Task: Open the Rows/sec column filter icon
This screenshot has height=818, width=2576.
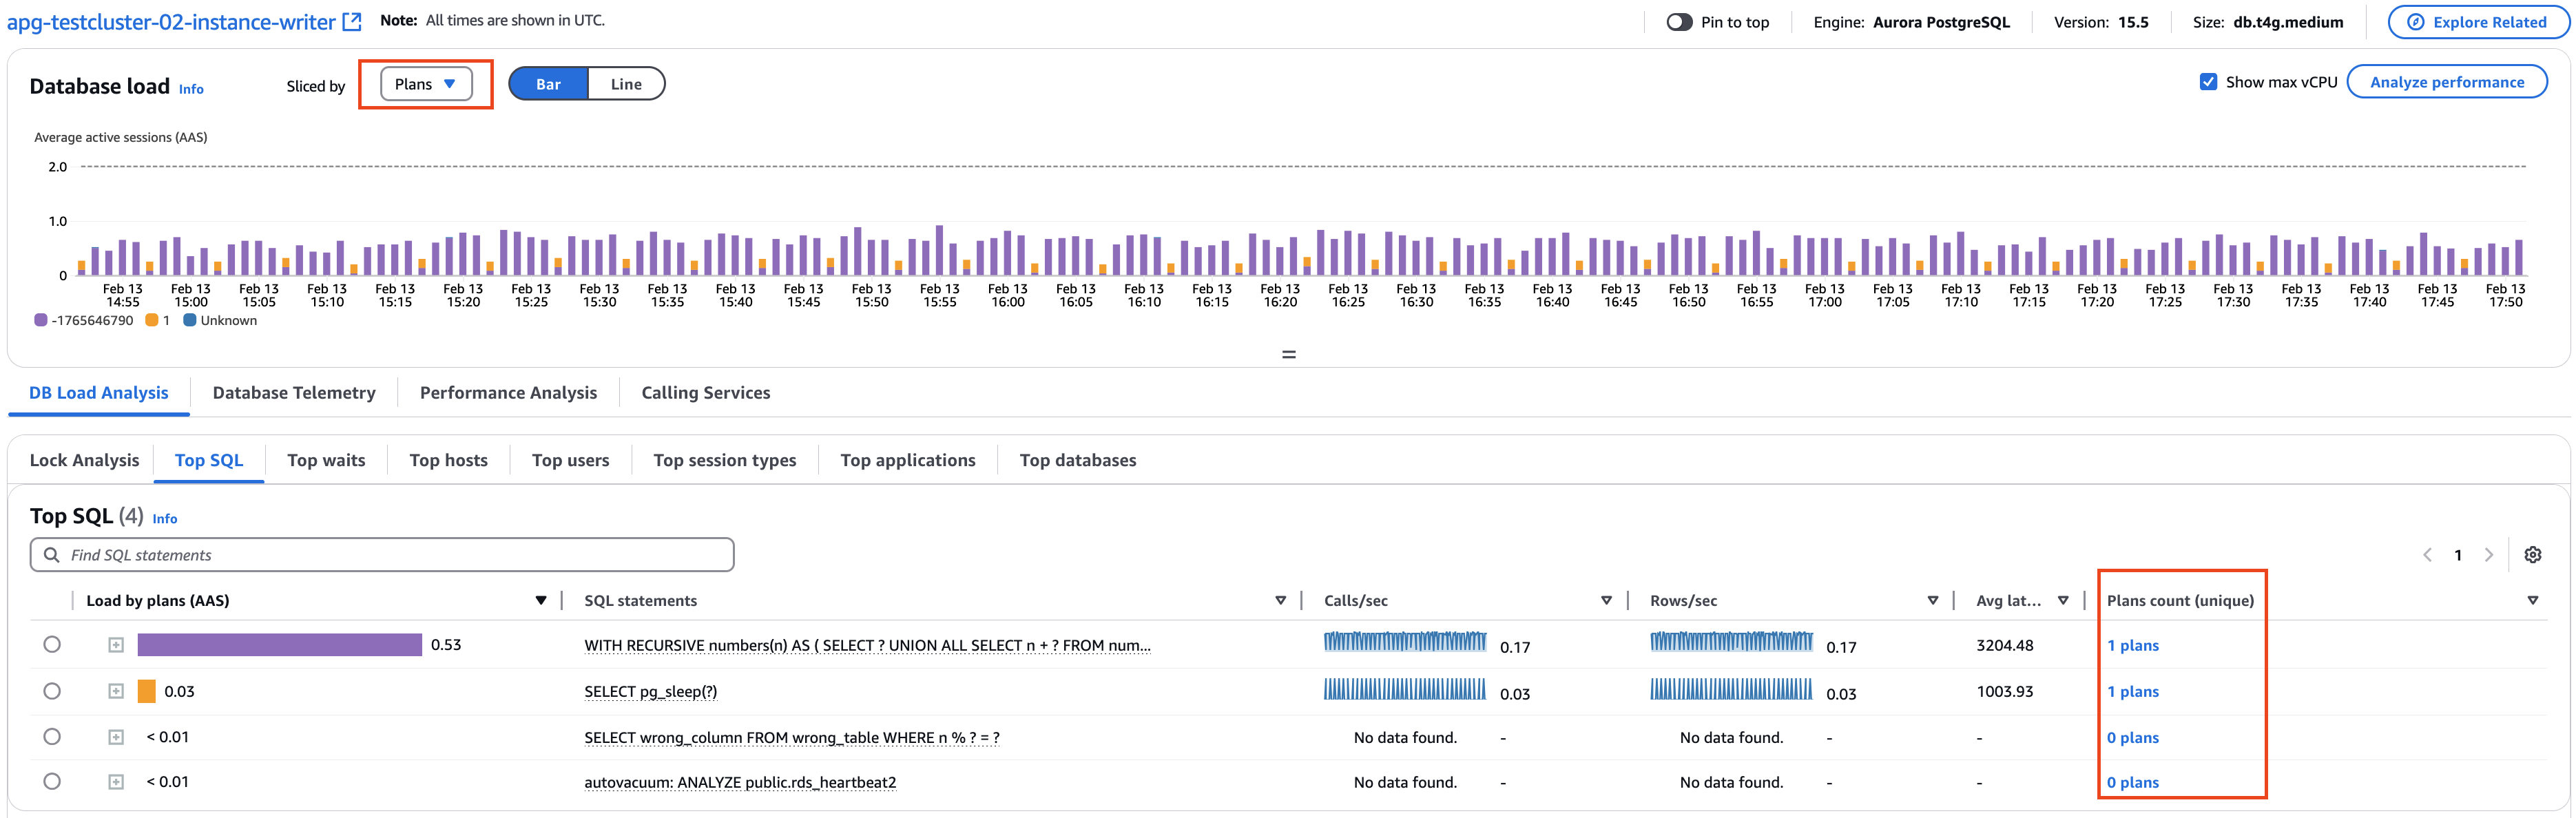Action: point(1931,600)
